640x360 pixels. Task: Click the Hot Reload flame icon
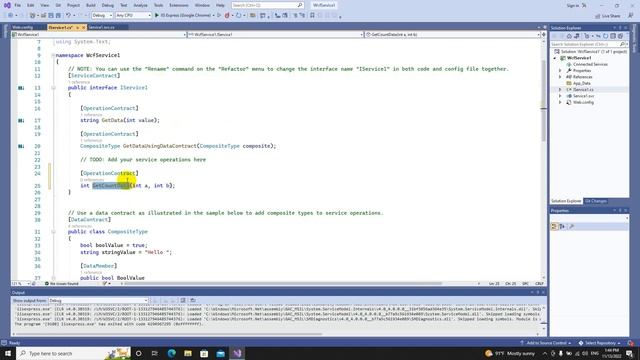(x=227, y=16)
